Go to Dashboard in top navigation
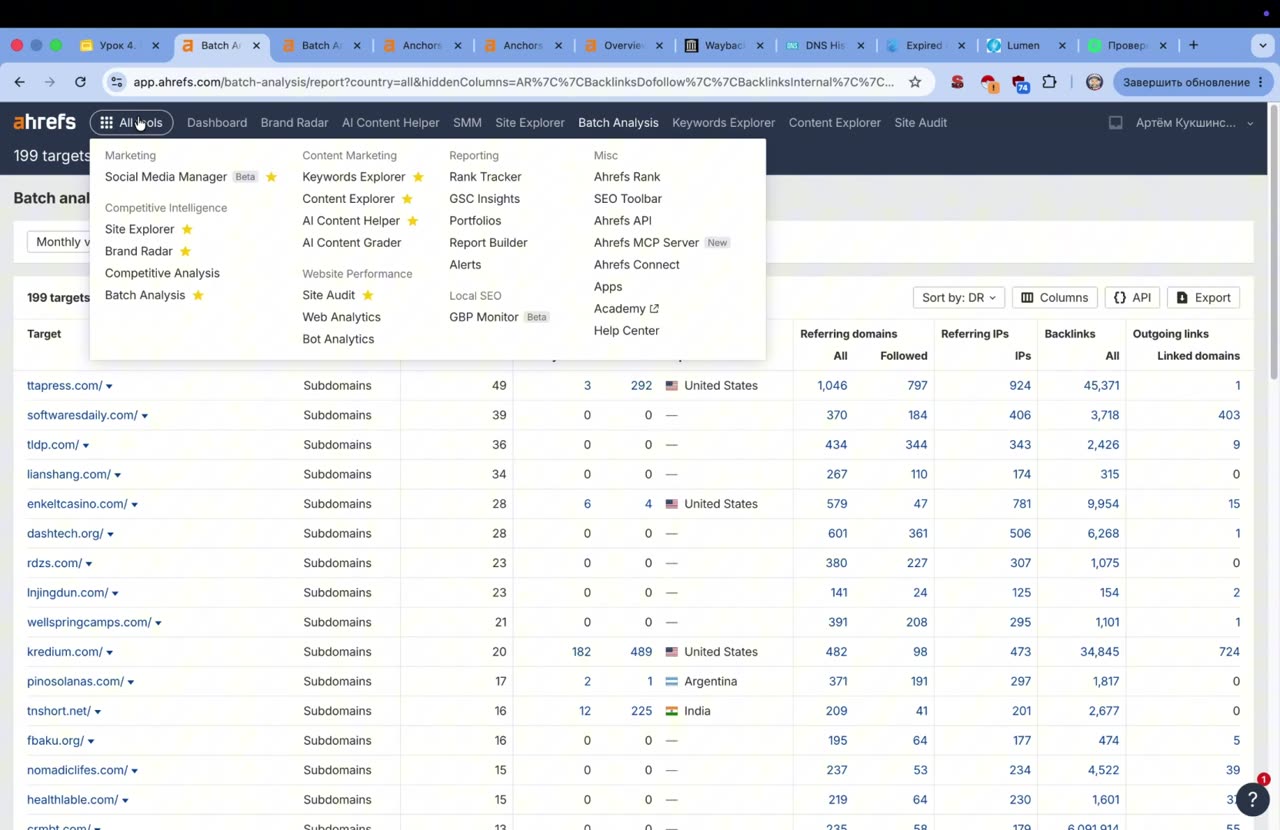Viewport: 1280px width, 830px height. click(x=217, y=123)
